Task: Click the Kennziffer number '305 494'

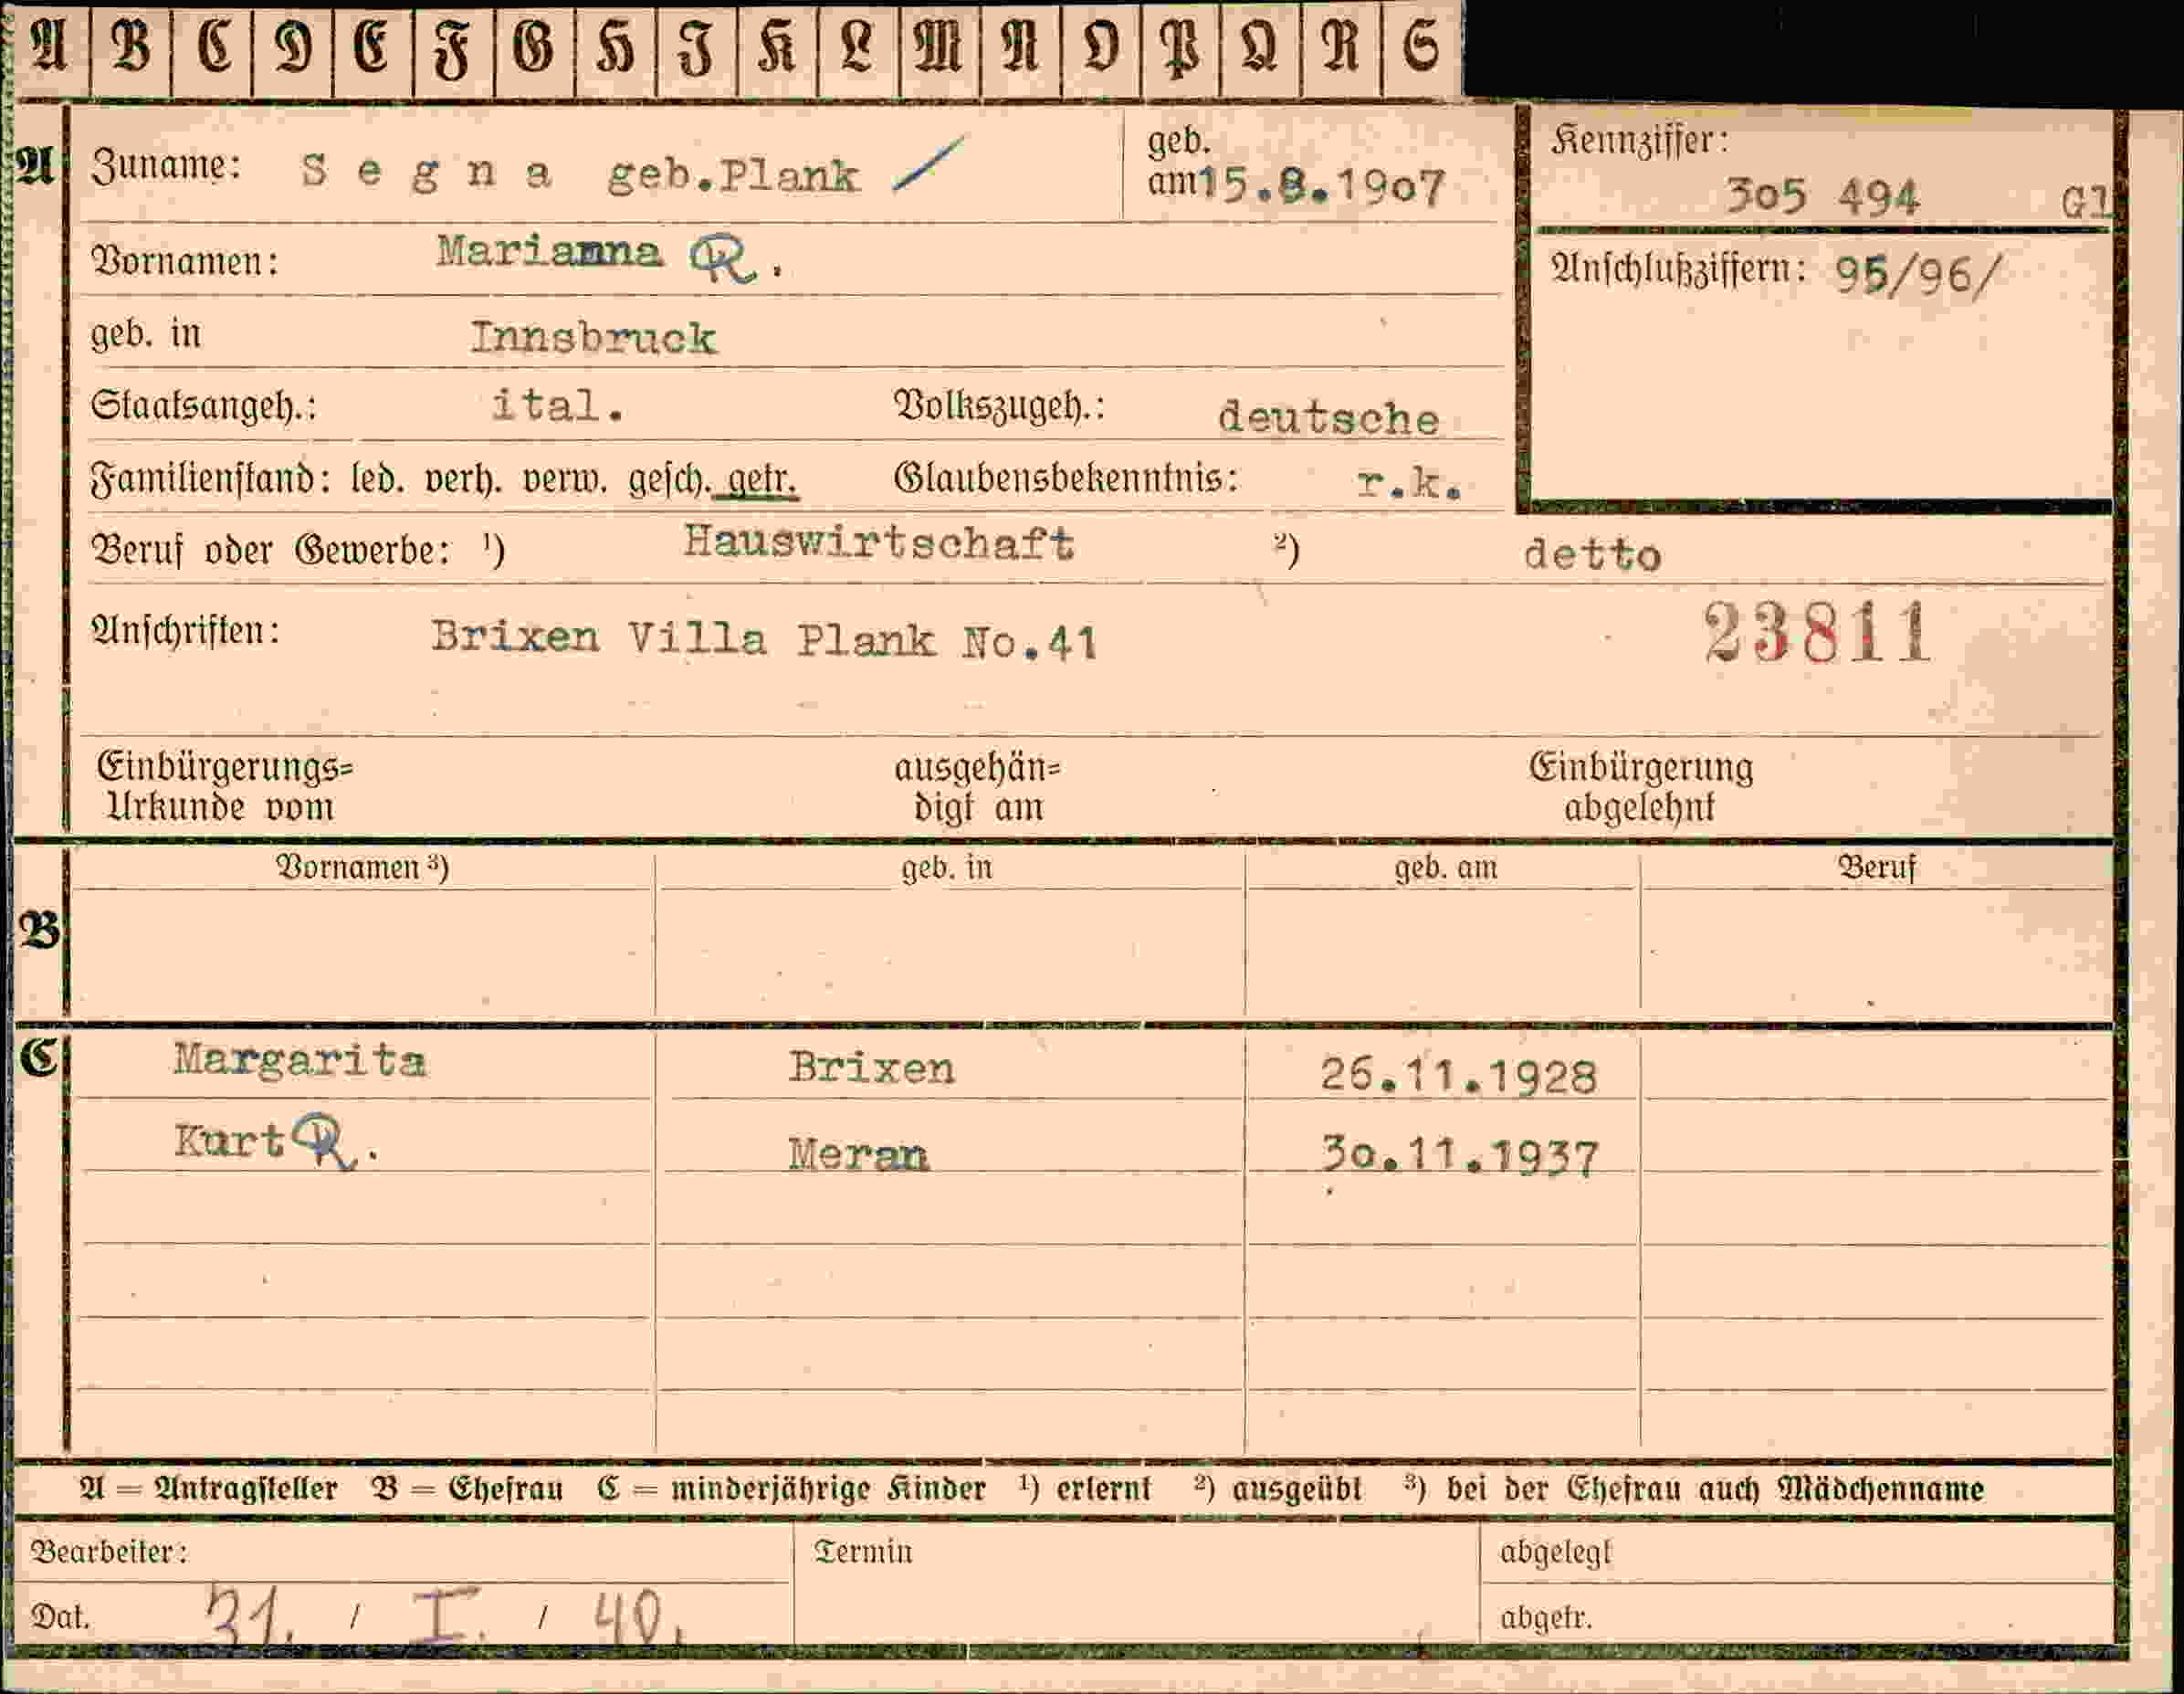Action: (1822, 196)
